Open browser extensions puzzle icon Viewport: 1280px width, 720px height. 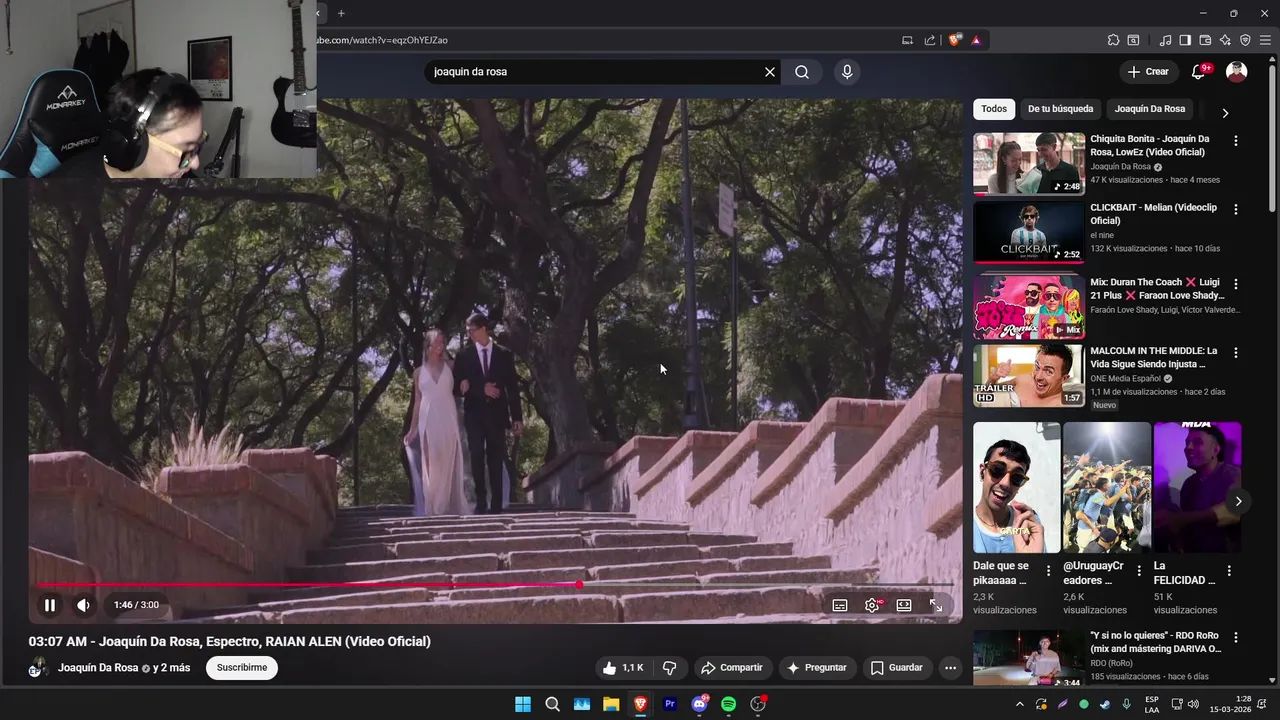coord(1113,40)
